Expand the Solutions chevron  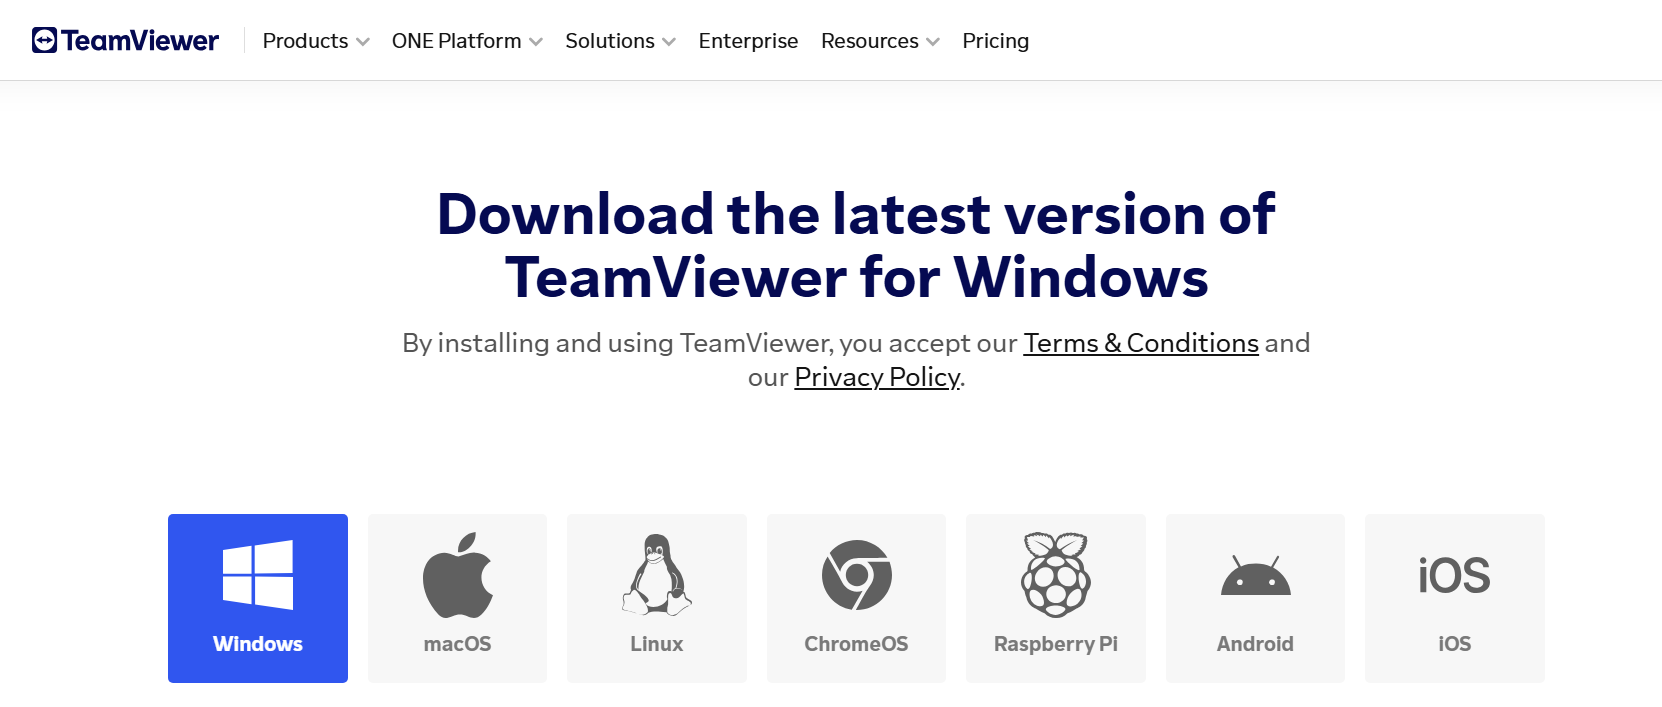coord(669,42)
